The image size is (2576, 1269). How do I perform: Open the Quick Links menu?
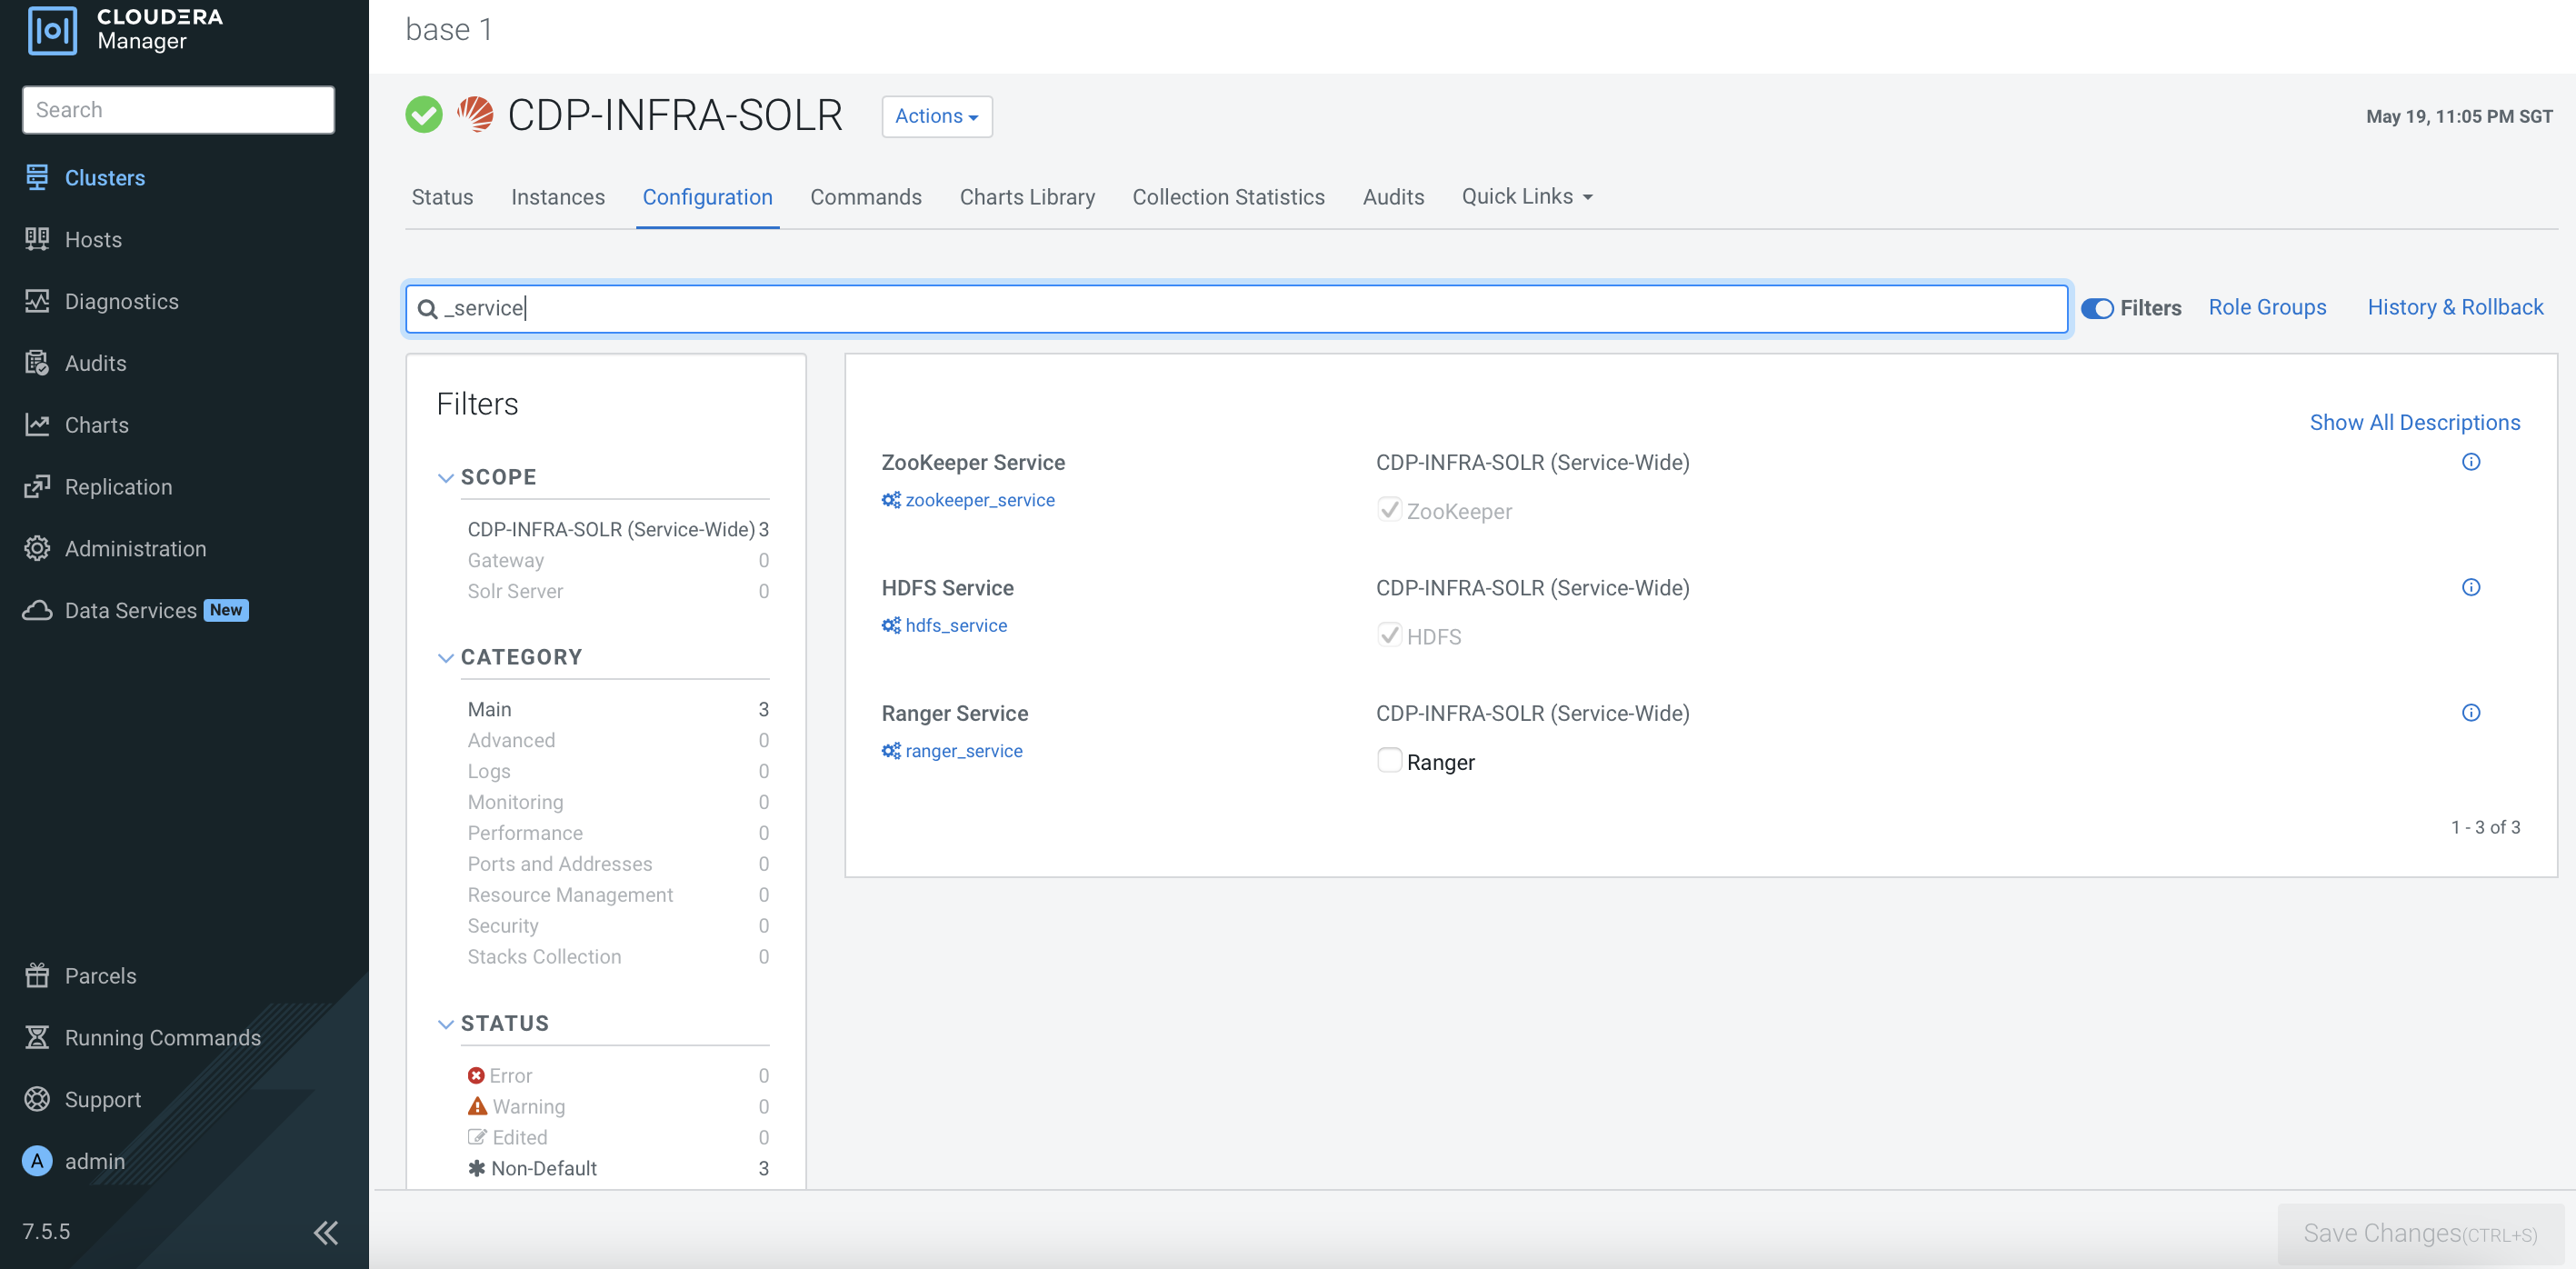click(x=1525, y=196)
